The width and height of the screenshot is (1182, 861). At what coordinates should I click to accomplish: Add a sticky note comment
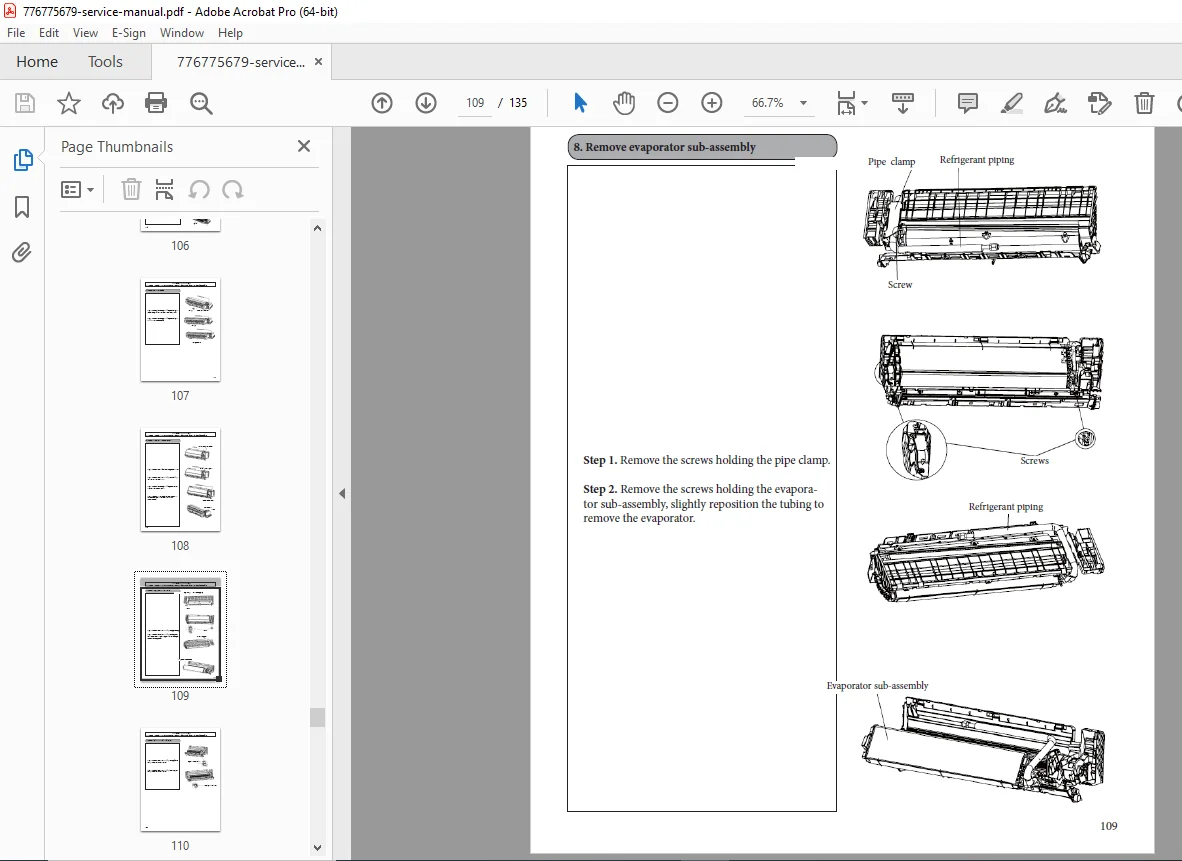click(967, 103)
